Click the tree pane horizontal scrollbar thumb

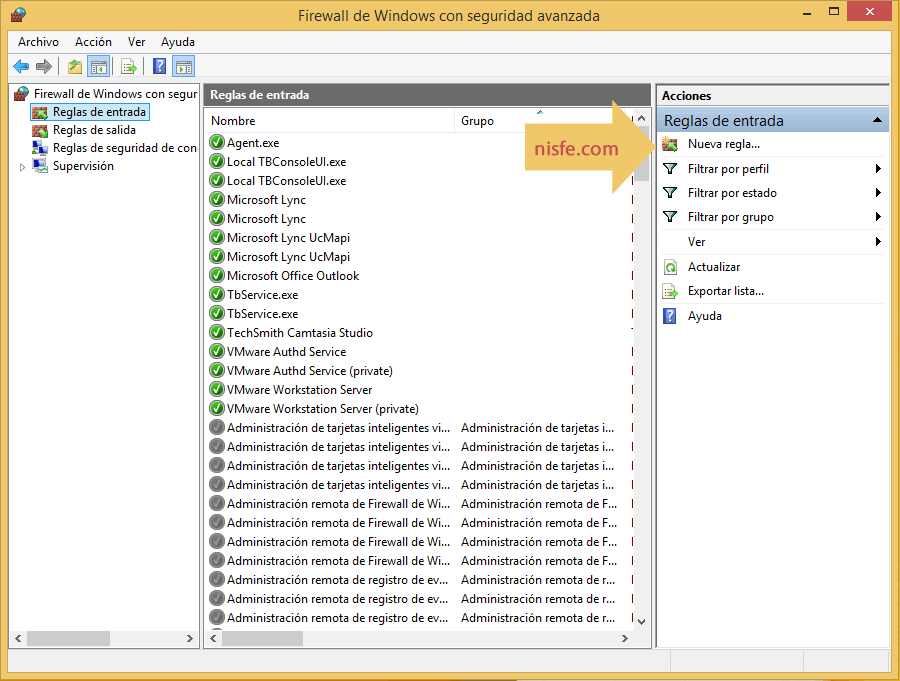coord(68,639)
